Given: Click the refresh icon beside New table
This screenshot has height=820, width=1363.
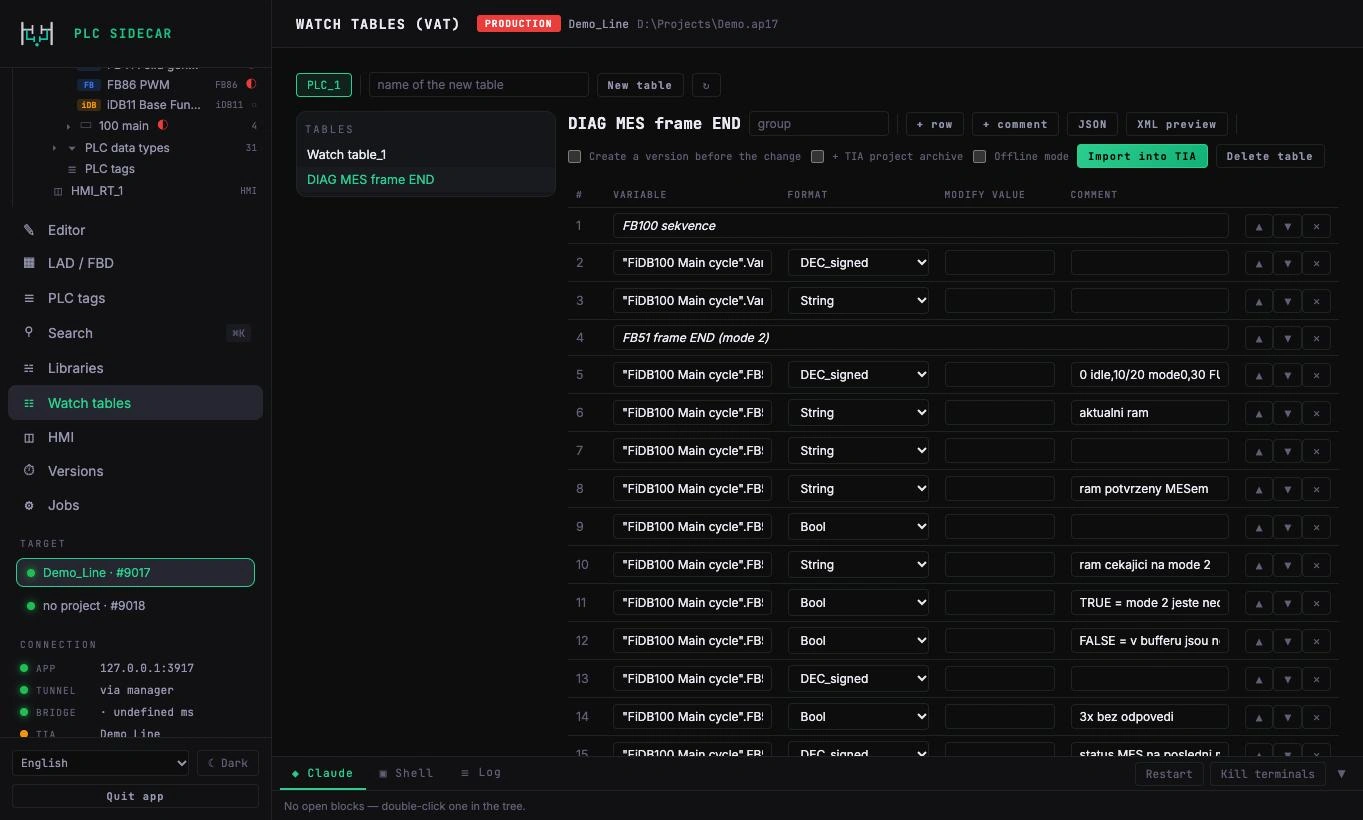Looking at the screenshot, I should pyautogui.click(x=706, y=85).
